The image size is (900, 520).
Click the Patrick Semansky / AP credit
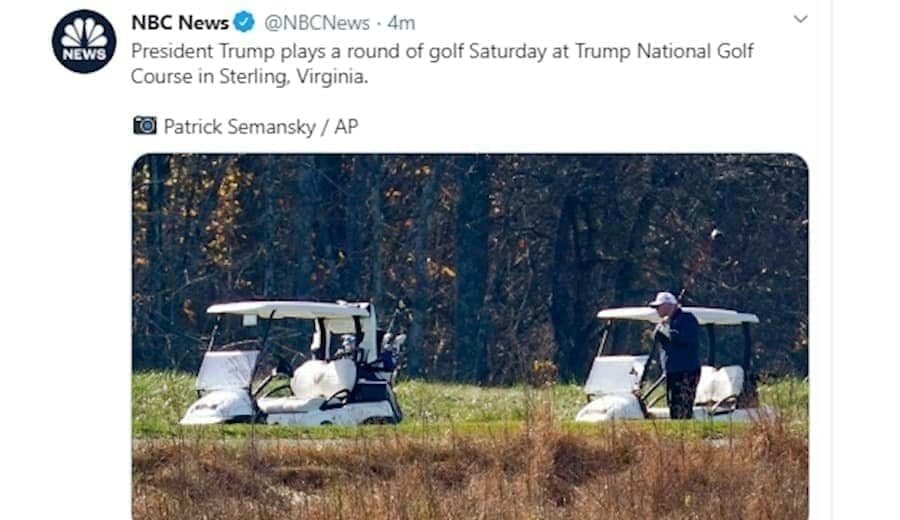tap(260, 126)
